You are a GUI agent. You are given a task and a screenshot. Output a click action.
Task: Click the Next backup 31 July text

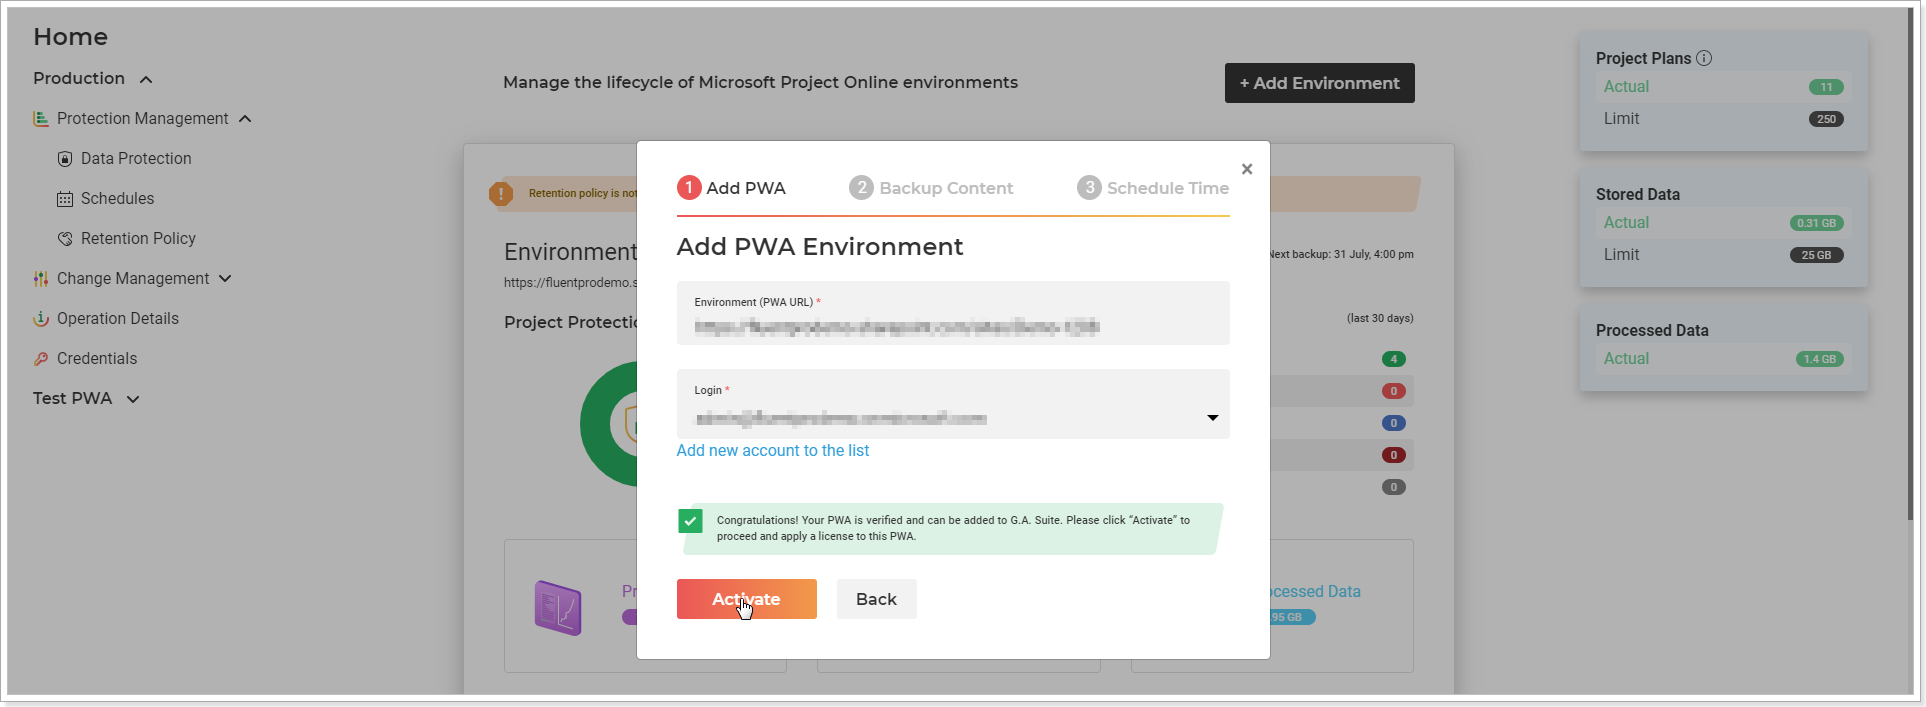click(1341, 254)
